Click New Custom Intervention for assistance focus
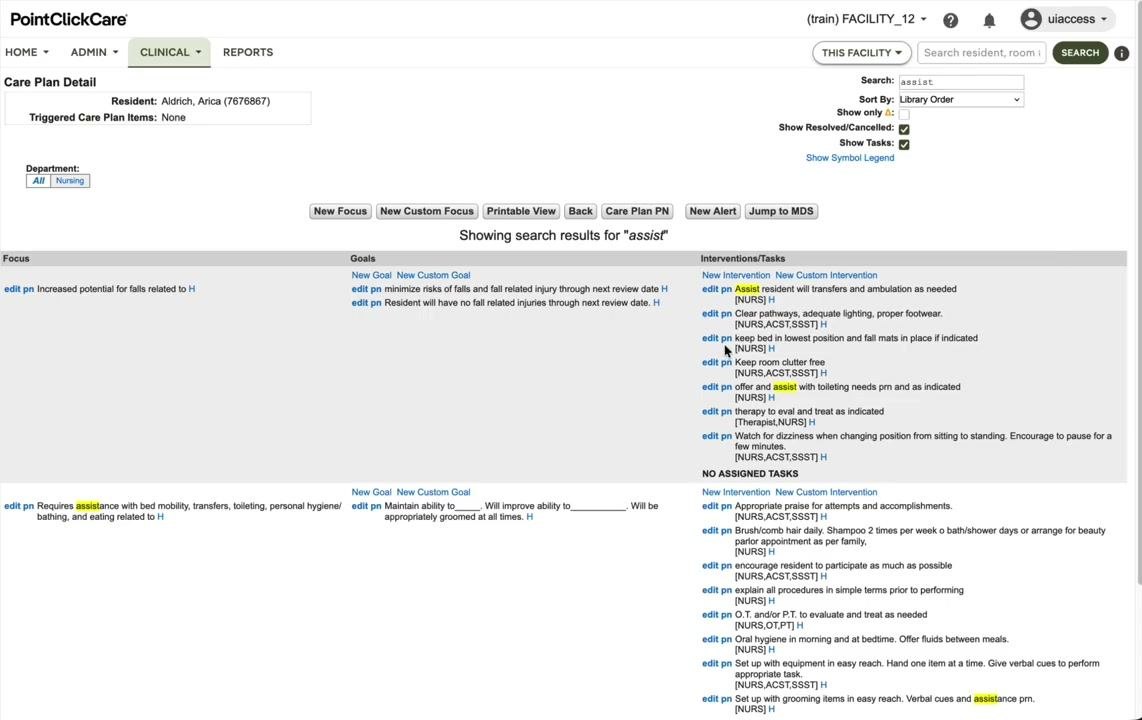The image size is (1142, 720). tap(826, 492)
